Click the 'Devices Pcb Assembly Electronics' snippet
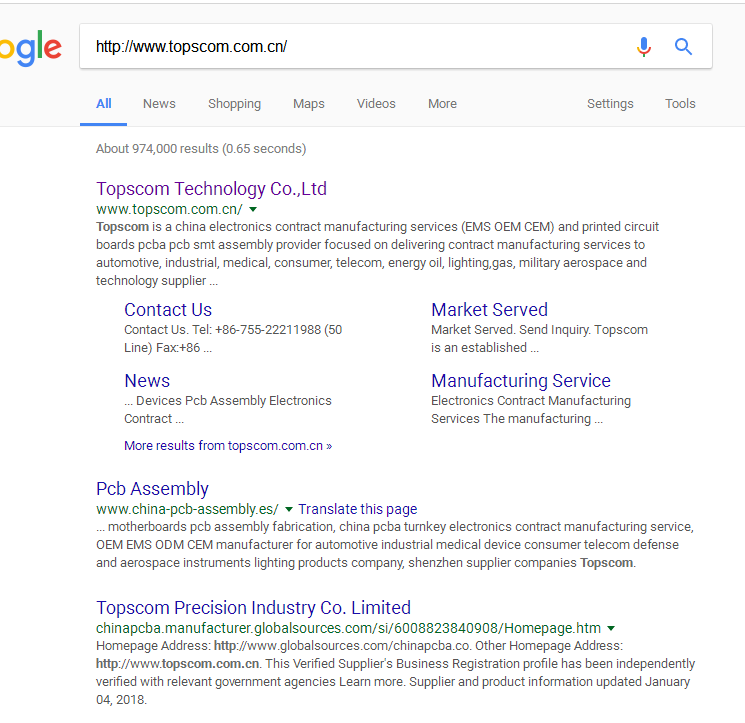 point(234,401)
